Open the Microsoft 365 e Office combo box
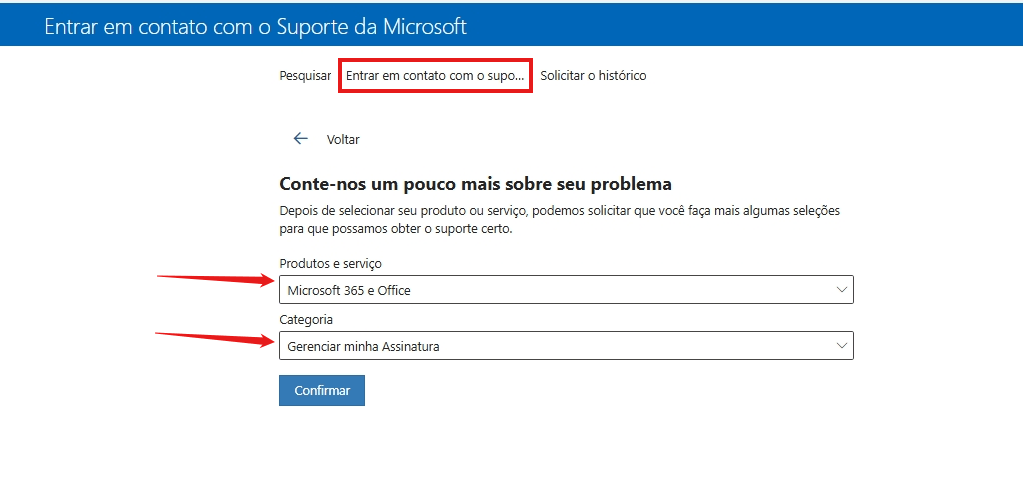 pyautogui.click(x=566, y=290)
